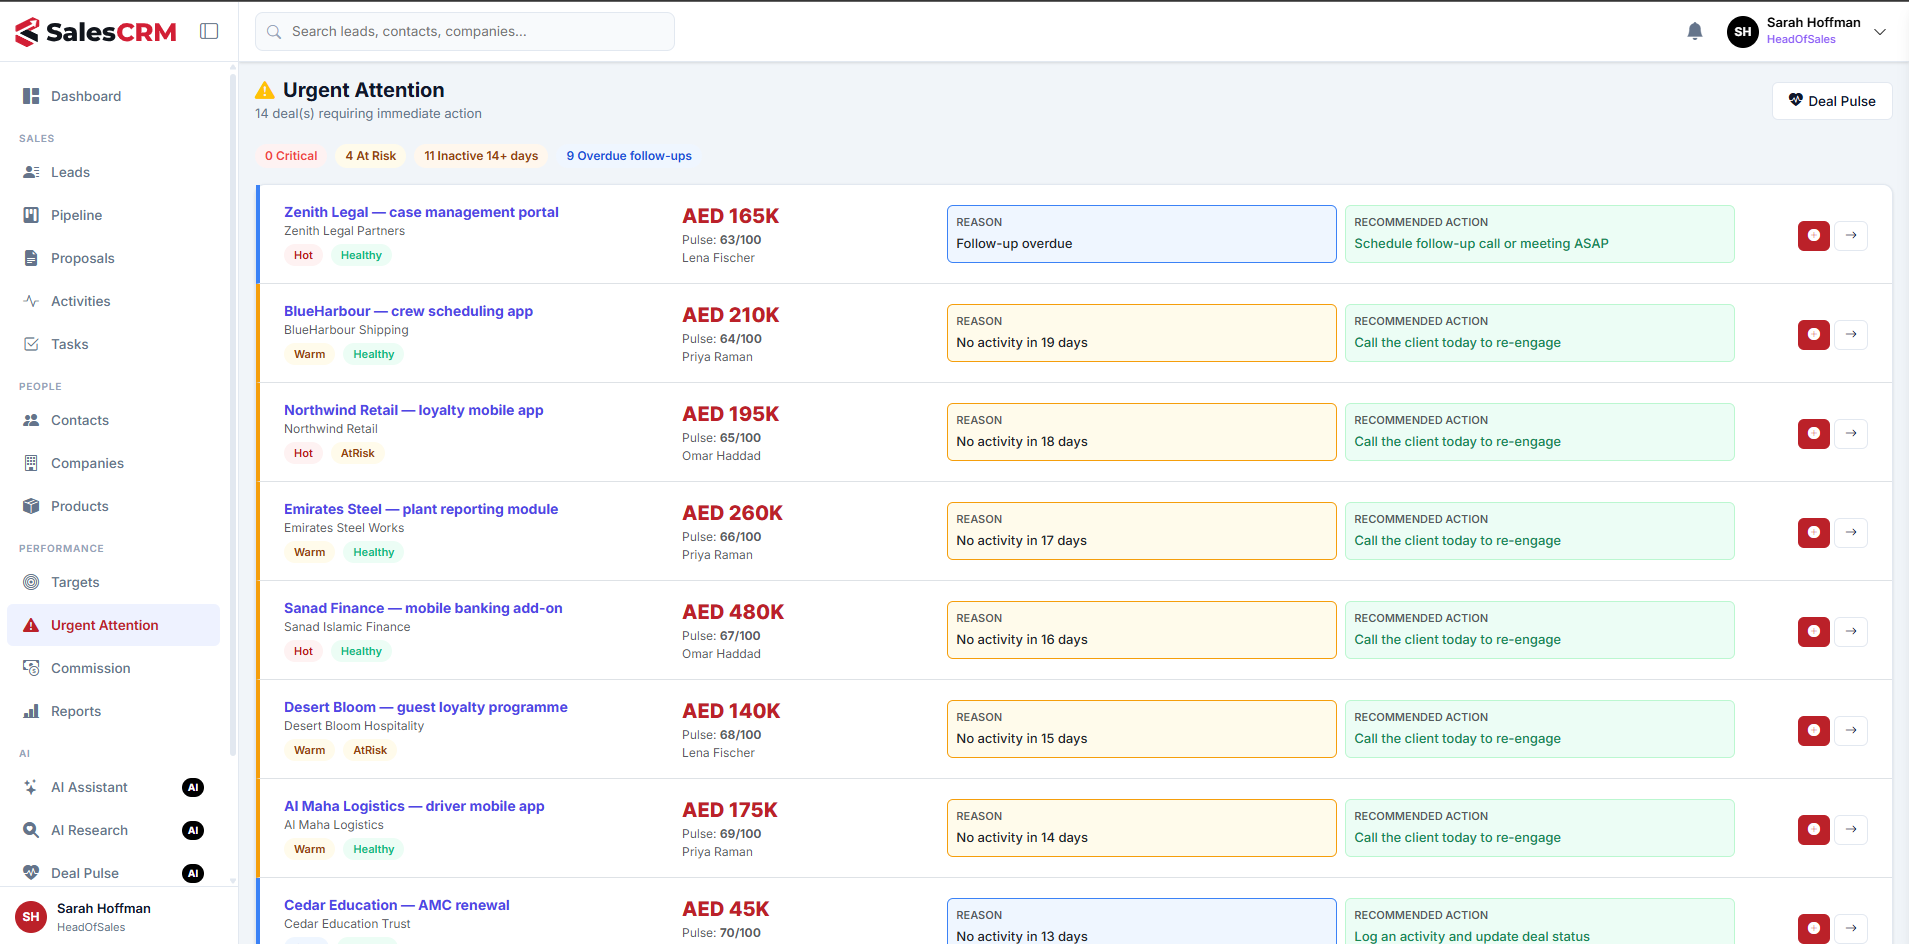1909x944 pixels.
Task: Click the red record button for Desert Bloom
Action: pyautogui.click(x=1814, y=730)
